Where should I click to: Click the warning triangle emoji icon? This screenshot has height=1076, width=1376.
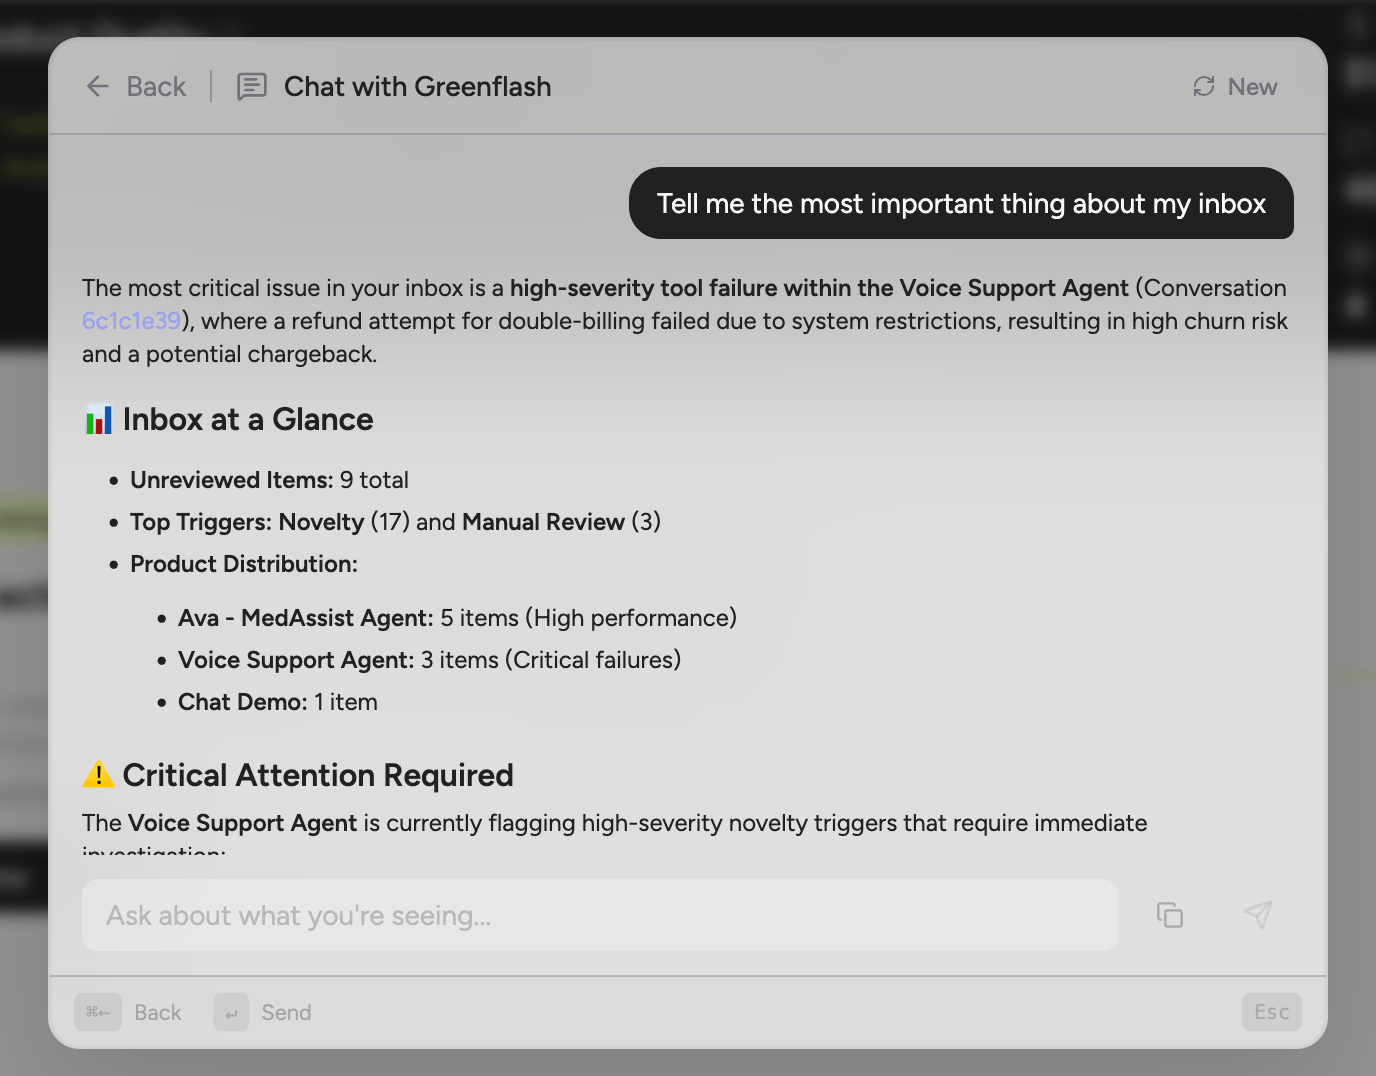99,775
